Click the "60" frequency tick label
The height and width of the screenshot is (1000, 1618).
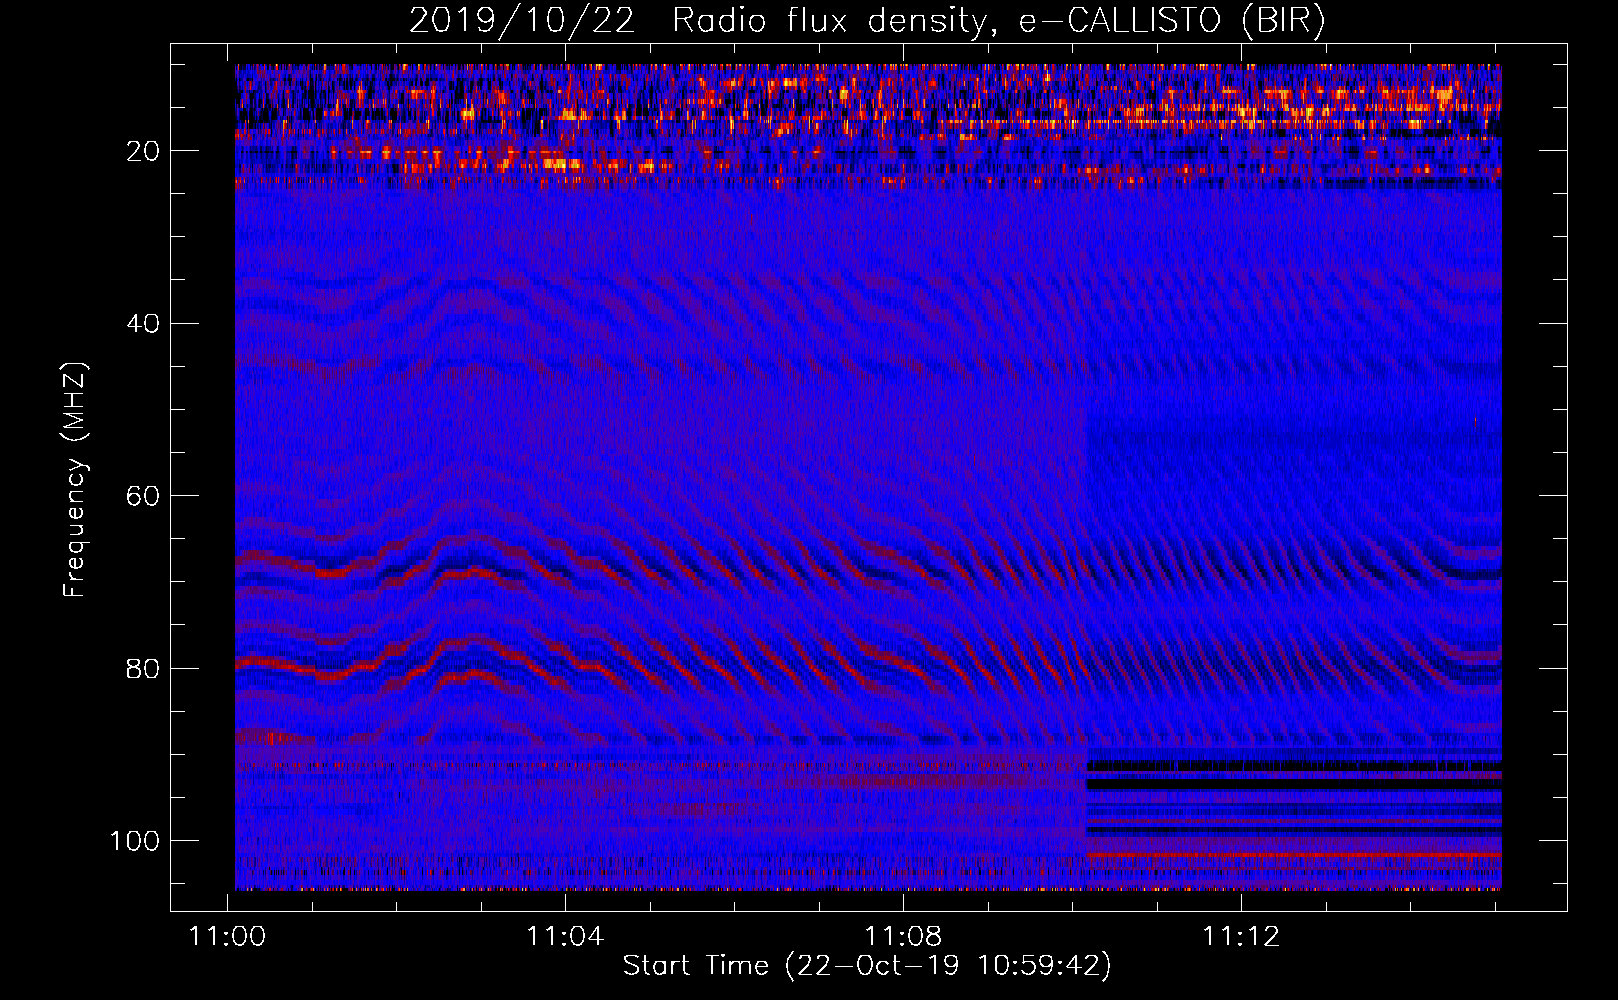coord(143,496)
